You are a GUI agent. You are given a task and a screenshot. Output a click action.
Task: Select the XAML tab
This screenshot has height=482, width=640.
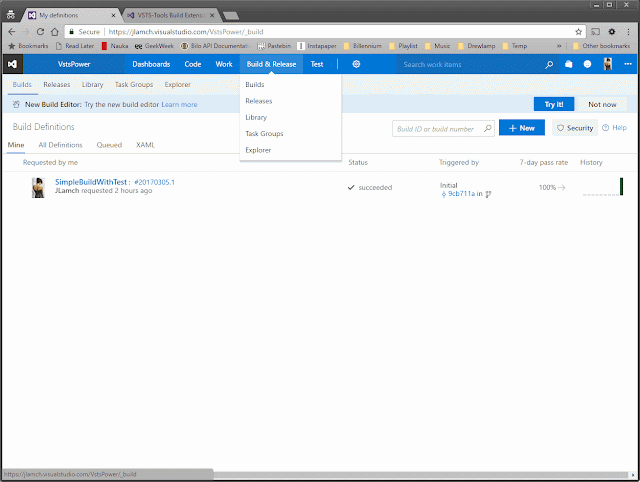tap(145, 145)
